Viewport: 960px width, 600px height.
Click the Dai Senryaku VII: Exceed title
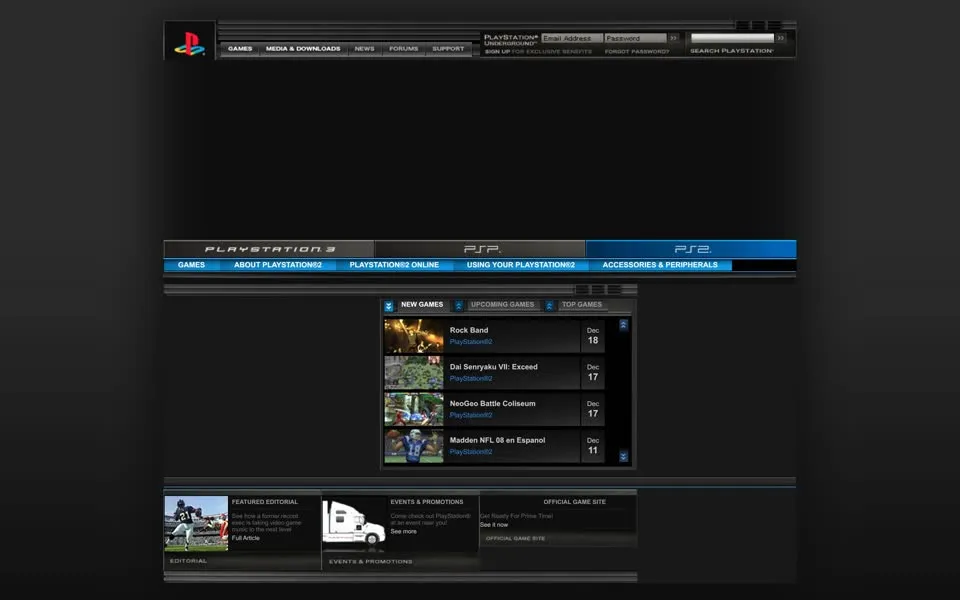pyautogui.click(x=493, y=367)
